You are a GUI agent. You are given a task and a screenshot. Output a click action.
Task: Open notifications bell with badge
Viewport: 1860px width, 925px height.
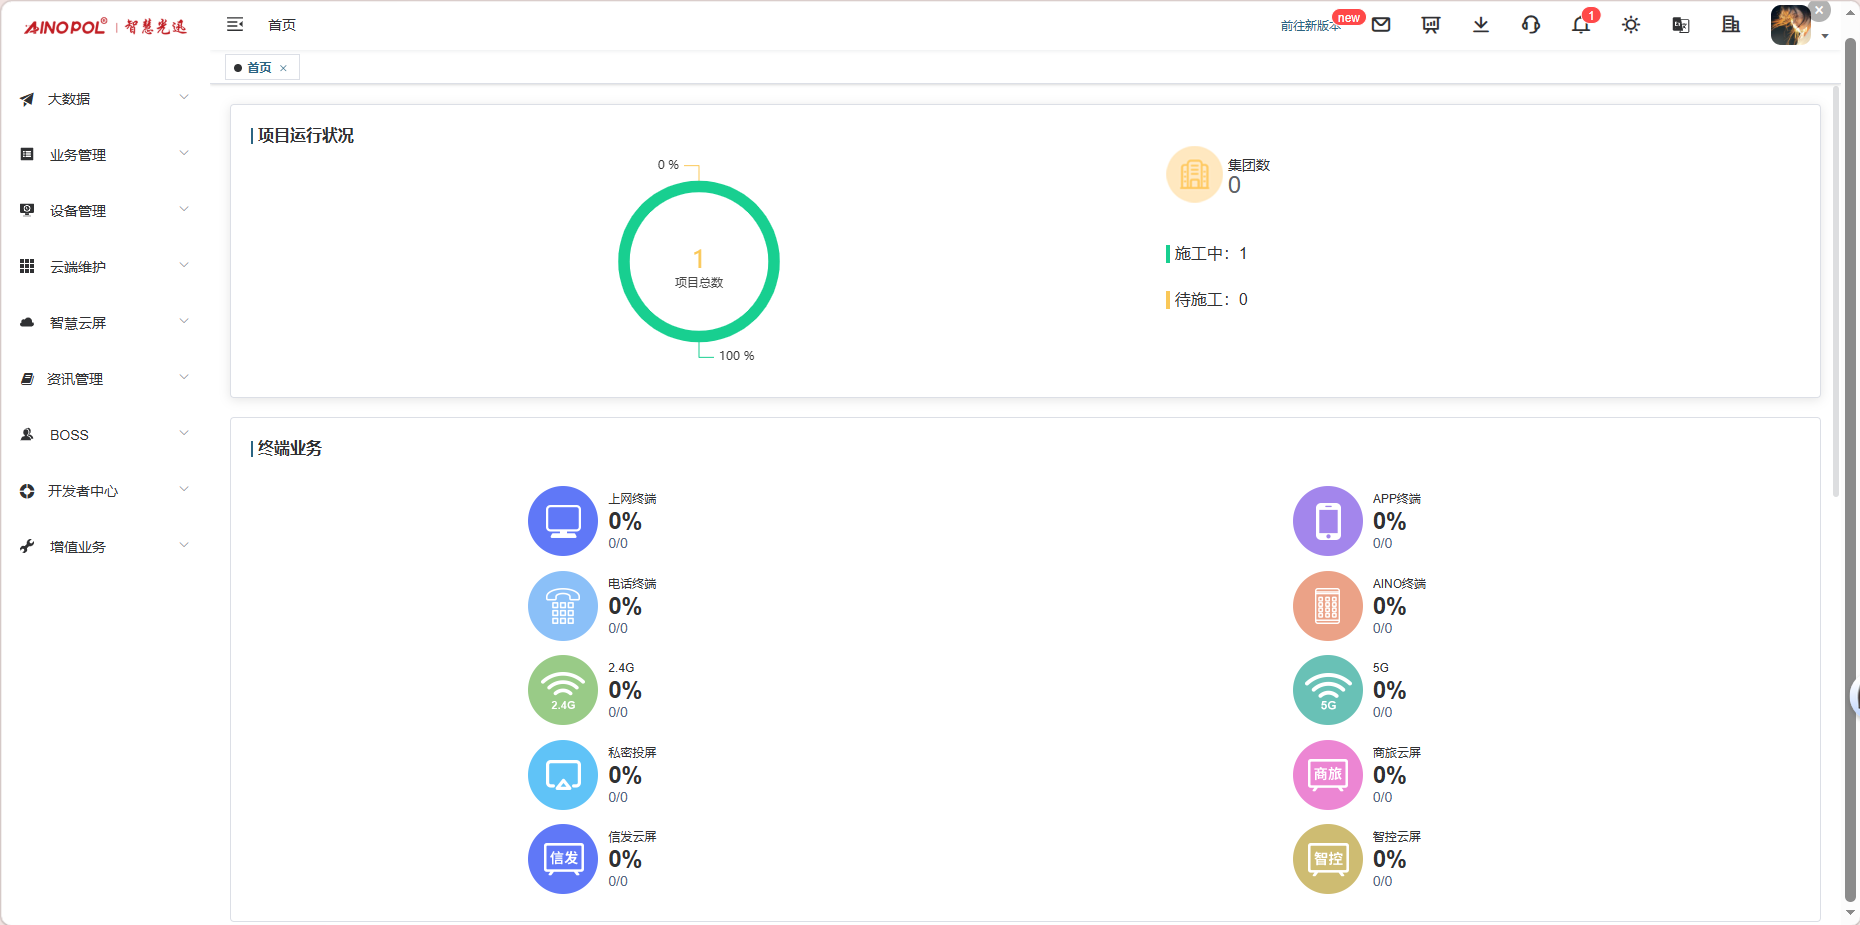[1581, 25]
